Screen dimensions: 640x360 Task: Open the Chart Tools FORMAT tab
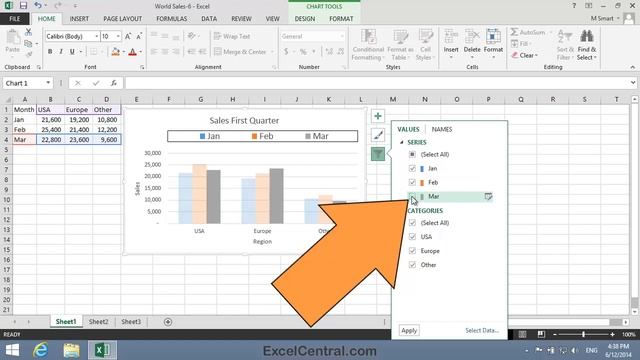coord(341,19)
